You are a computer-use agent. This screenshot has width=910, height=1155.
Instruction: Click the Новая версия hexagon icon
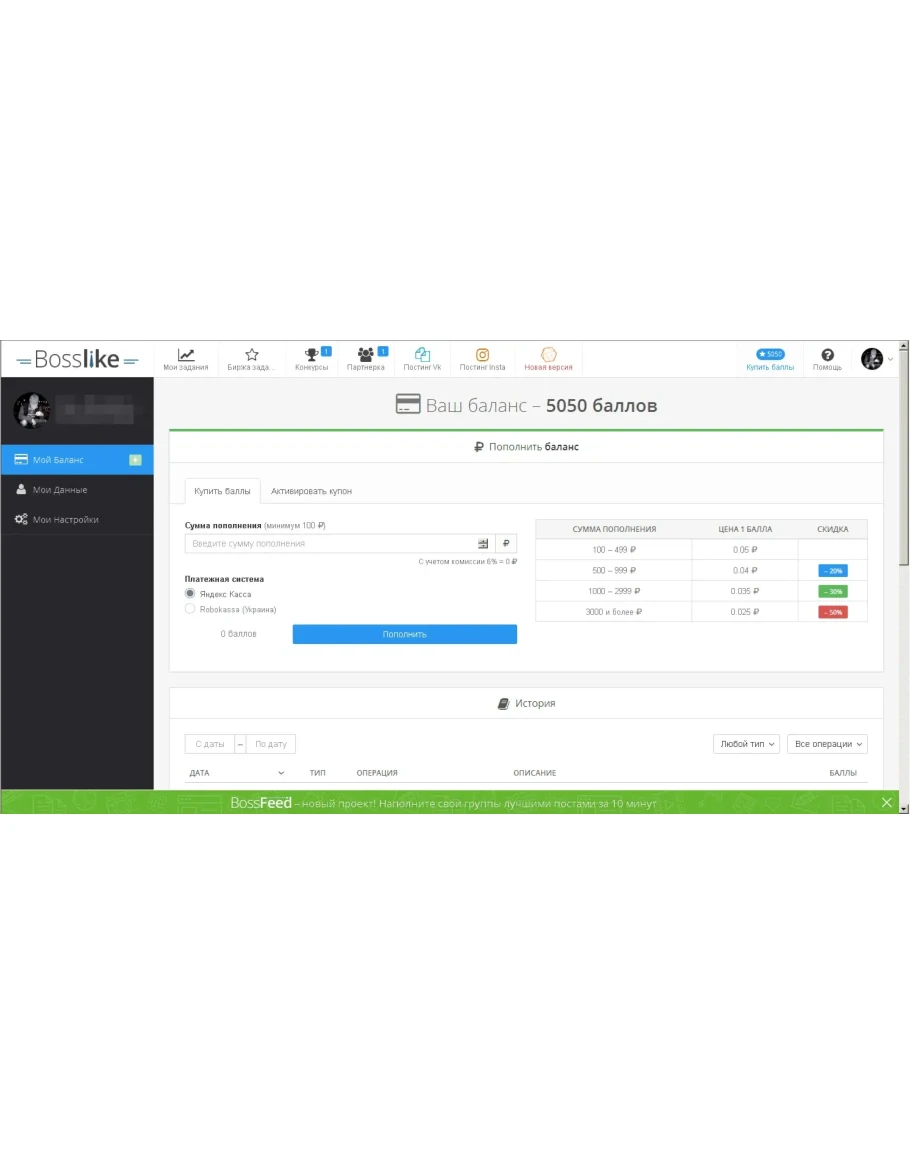pos(548,355)
